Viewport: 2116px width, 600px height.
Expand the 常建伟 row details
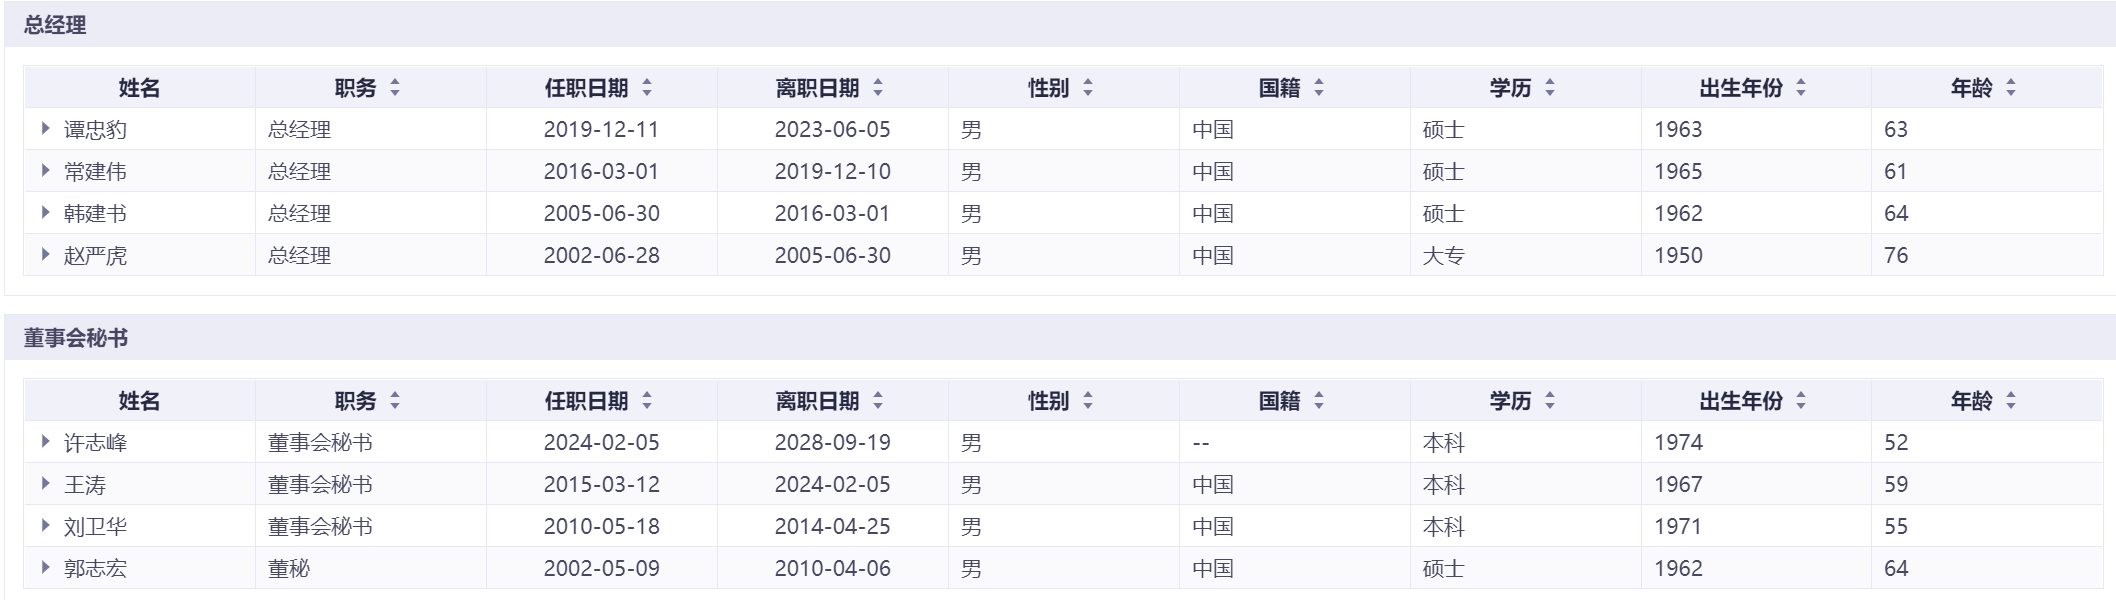click(46, 171)
